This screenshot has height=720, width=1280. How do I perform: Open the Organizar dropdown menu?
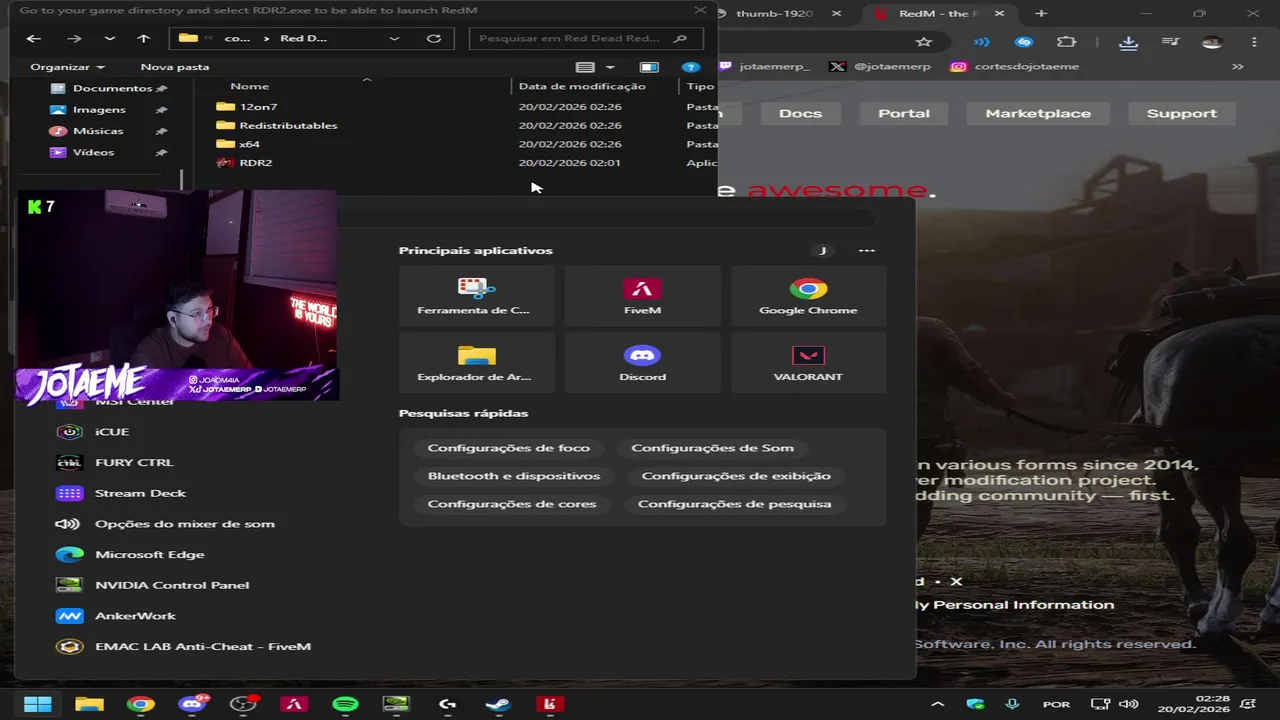click(67, 67)
